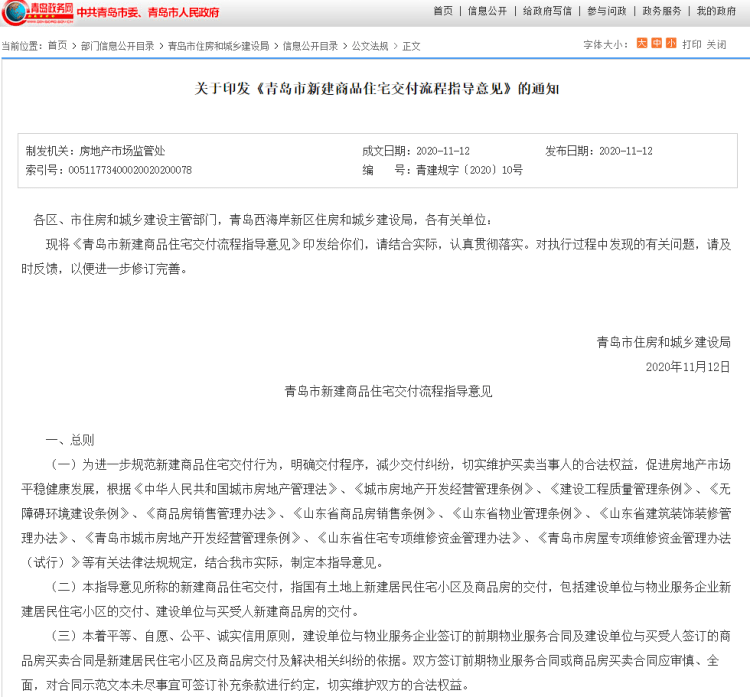Click the 打印 print link
The height and width of the screenshot is (697, 750).
[692, 44]
